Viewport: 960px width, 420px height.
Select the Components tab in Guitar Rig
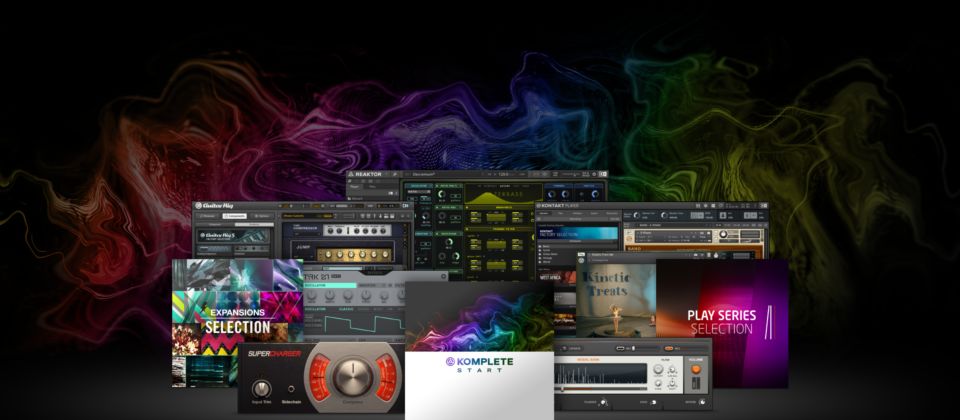(236, 216)
